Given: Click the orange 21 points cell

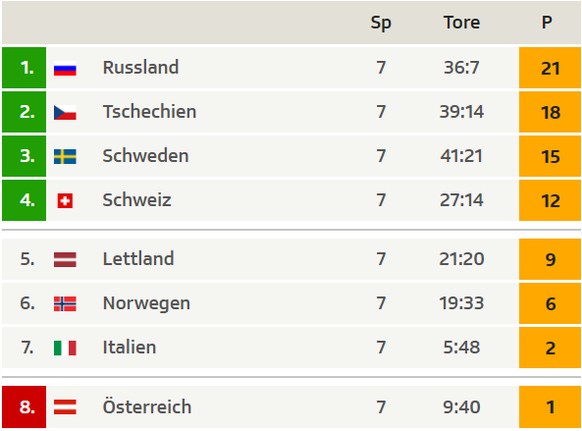Looking at the screenshot, I should 550,68.
